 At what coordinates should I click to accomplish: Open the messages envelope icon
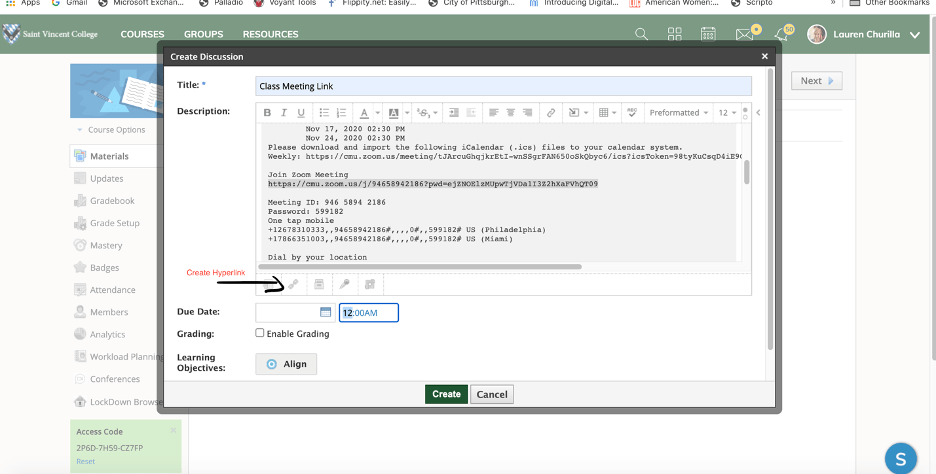click(x=743, y=35)
